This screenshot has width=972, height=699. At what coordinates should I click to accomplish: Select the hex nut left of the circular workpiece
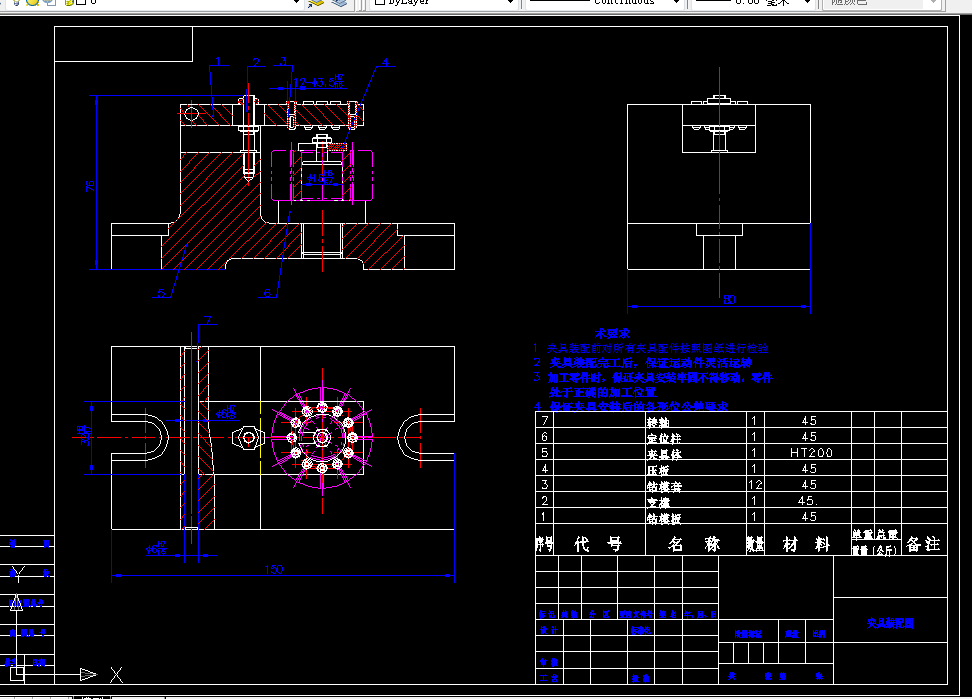pos(249,437)
